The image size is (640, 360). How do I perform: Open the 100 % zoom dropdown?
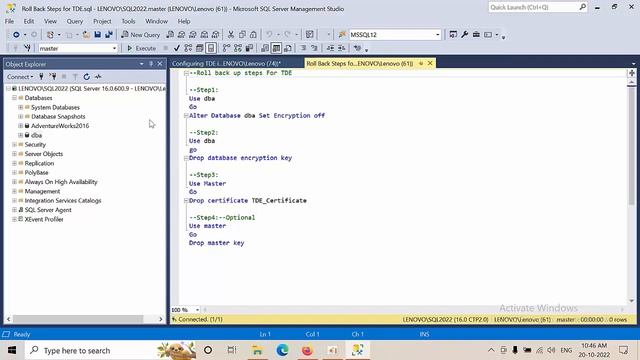coord(197,310)
